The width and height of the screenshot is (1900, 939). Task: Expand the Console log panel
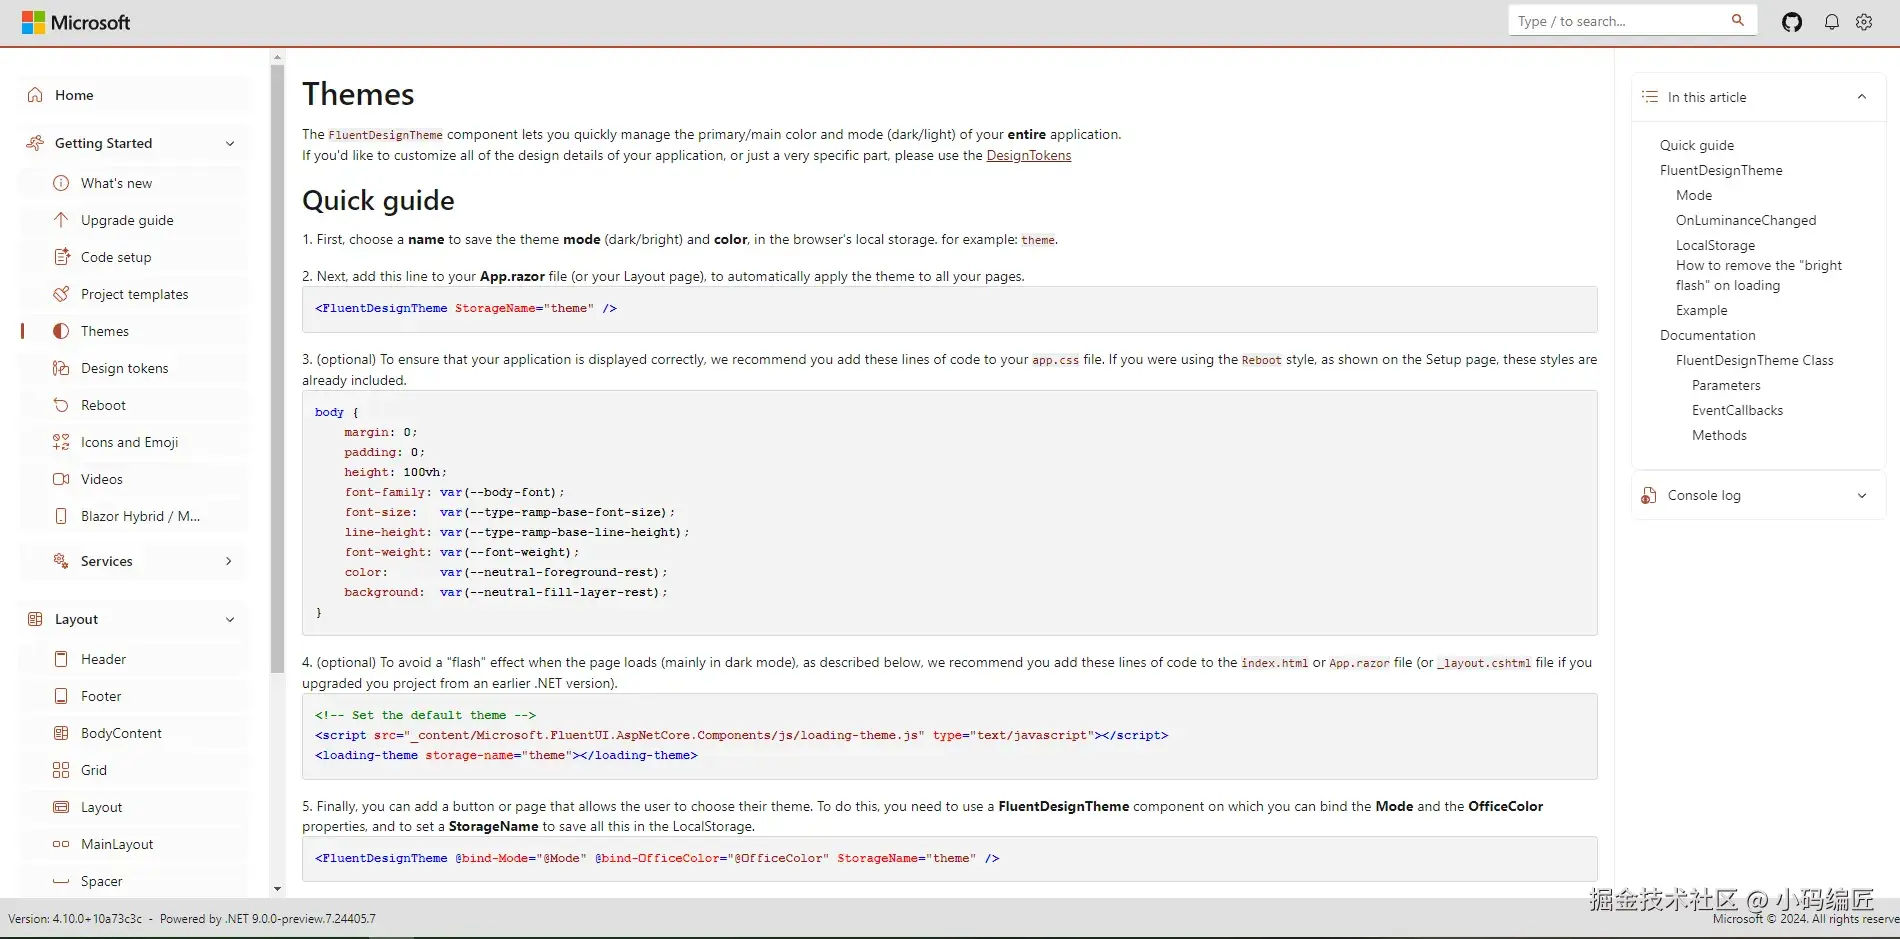click(x=1862, y=495)
